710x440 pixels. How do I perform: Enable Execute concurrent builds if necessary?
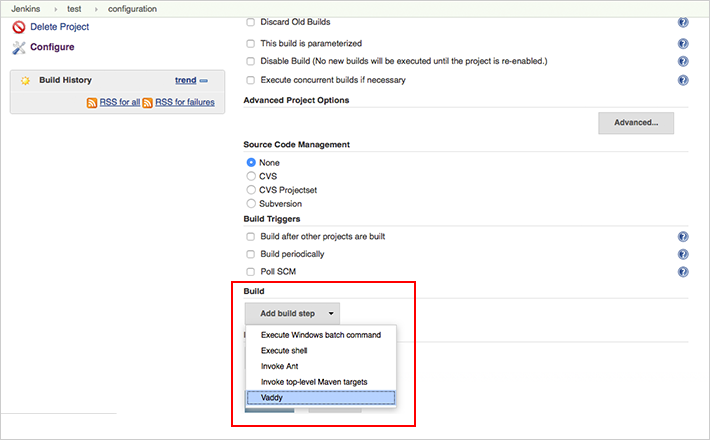click(x=250, y=80)
